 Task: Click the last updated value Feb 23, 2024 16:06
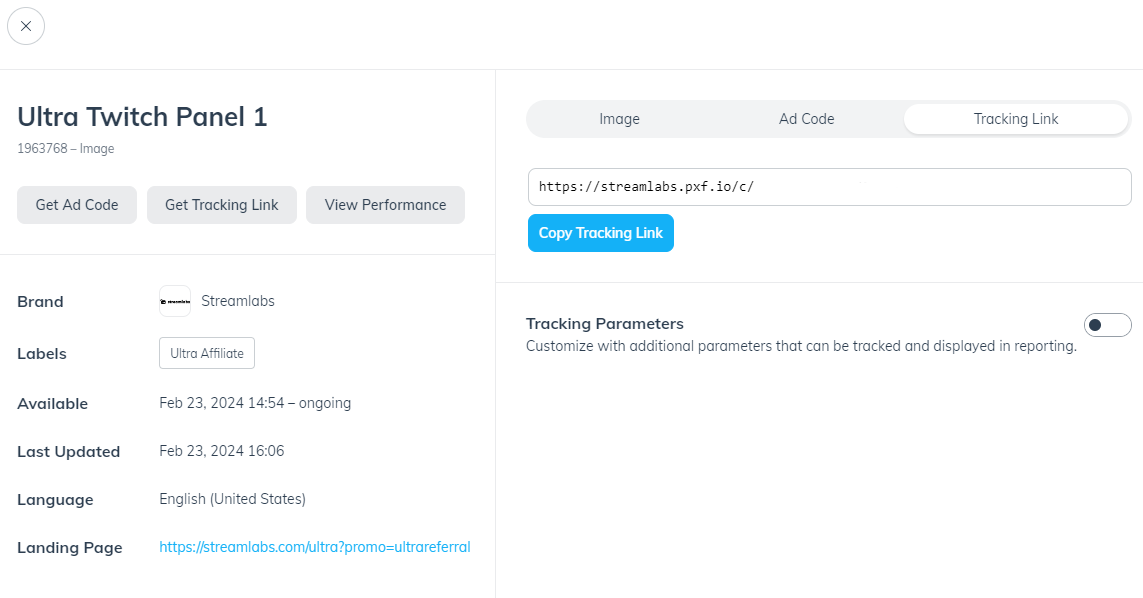pos(222,451)
